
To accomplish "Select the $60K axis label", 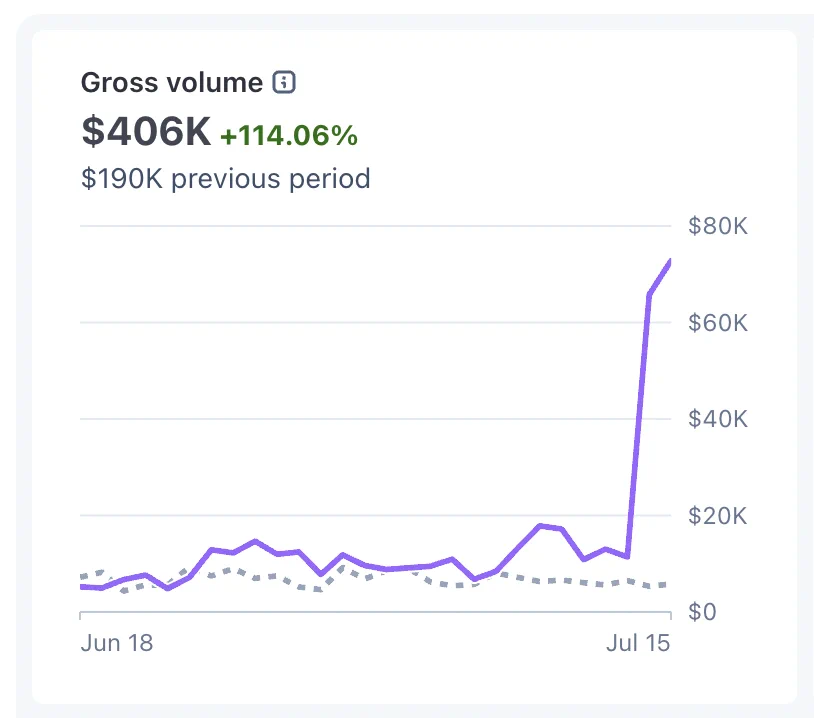I will (x=718, y=323).
